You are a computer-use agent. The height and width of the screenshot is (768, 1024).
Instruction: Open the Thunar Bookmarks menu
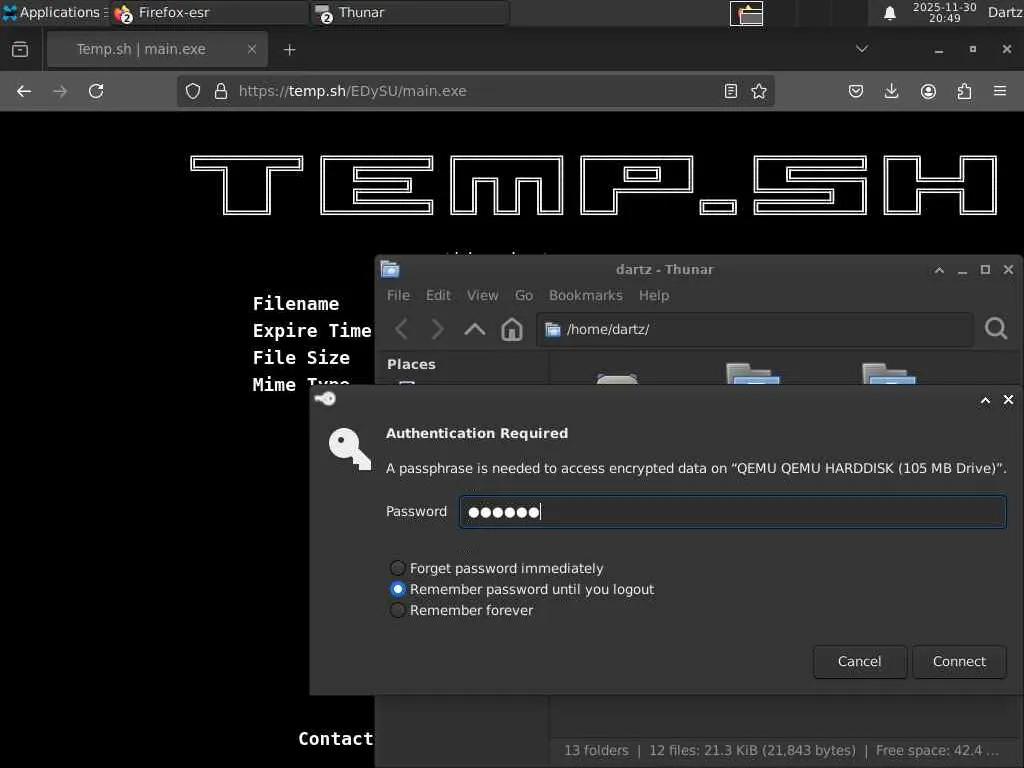[x=586, y=295]
